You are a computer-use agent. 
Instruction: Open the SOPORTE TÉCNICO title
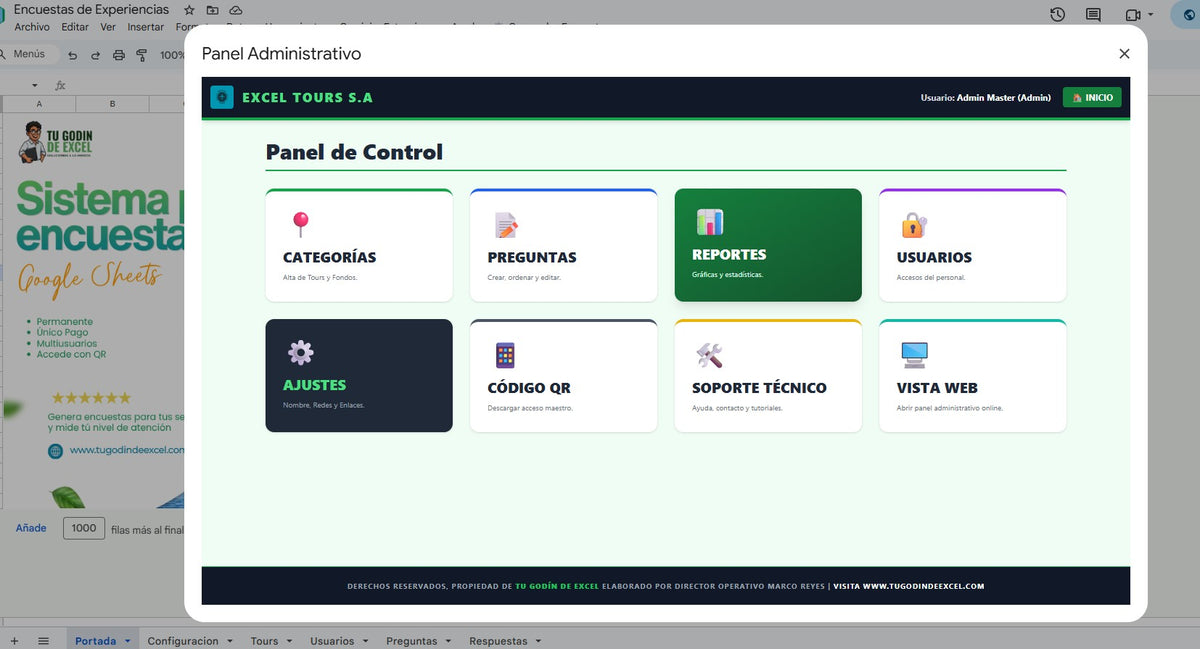pos(759,388)
